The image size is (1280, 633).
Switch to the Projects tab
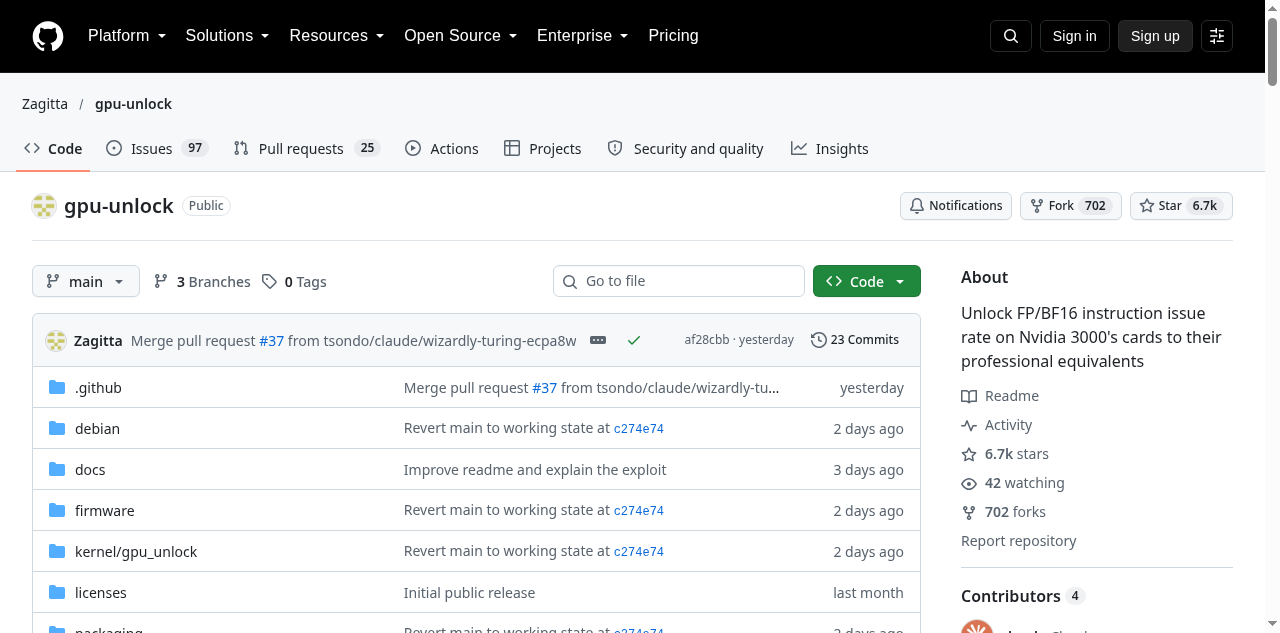tap(542, 149)
